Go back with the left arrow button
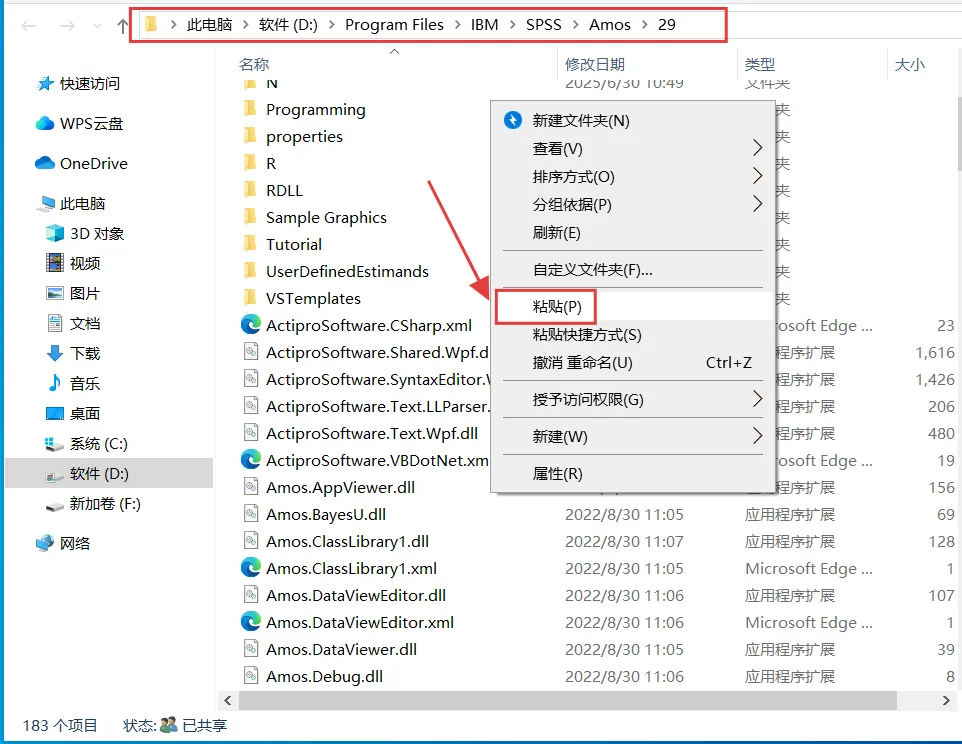 (x=29, y=26)
